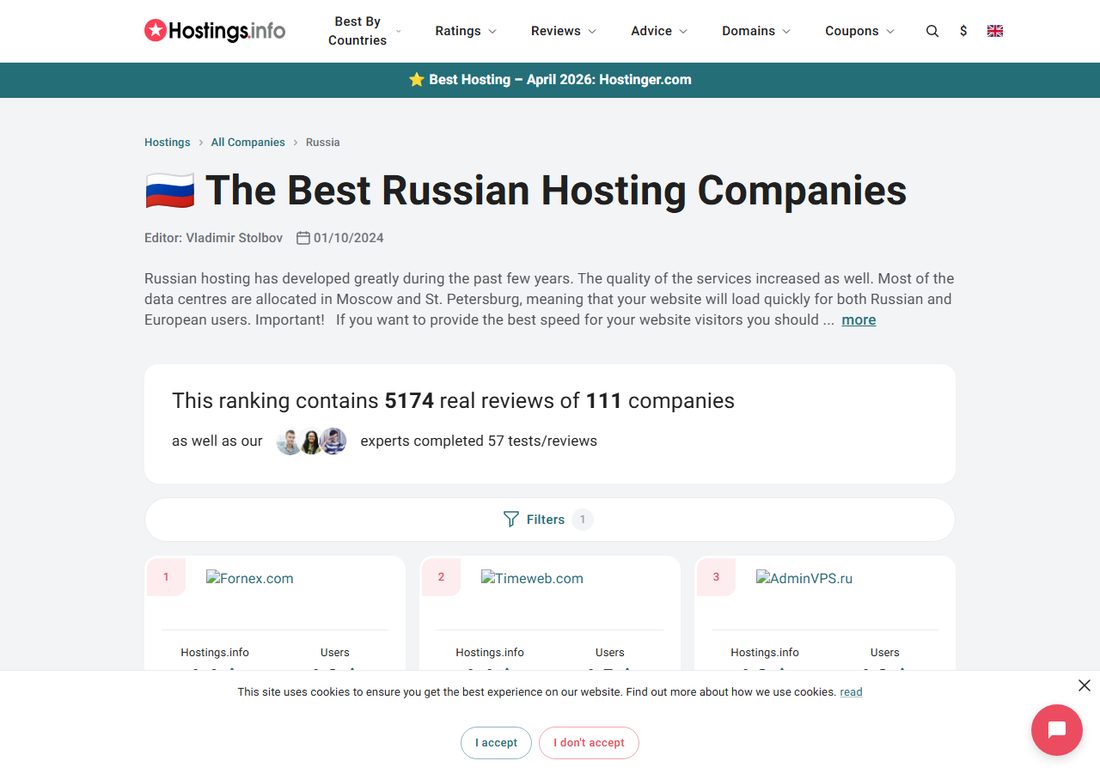The height and width of the screenshot is (773, 1100).
Task: Click the calendar icon beside 01/10/2024
Action: pos(303,238)
